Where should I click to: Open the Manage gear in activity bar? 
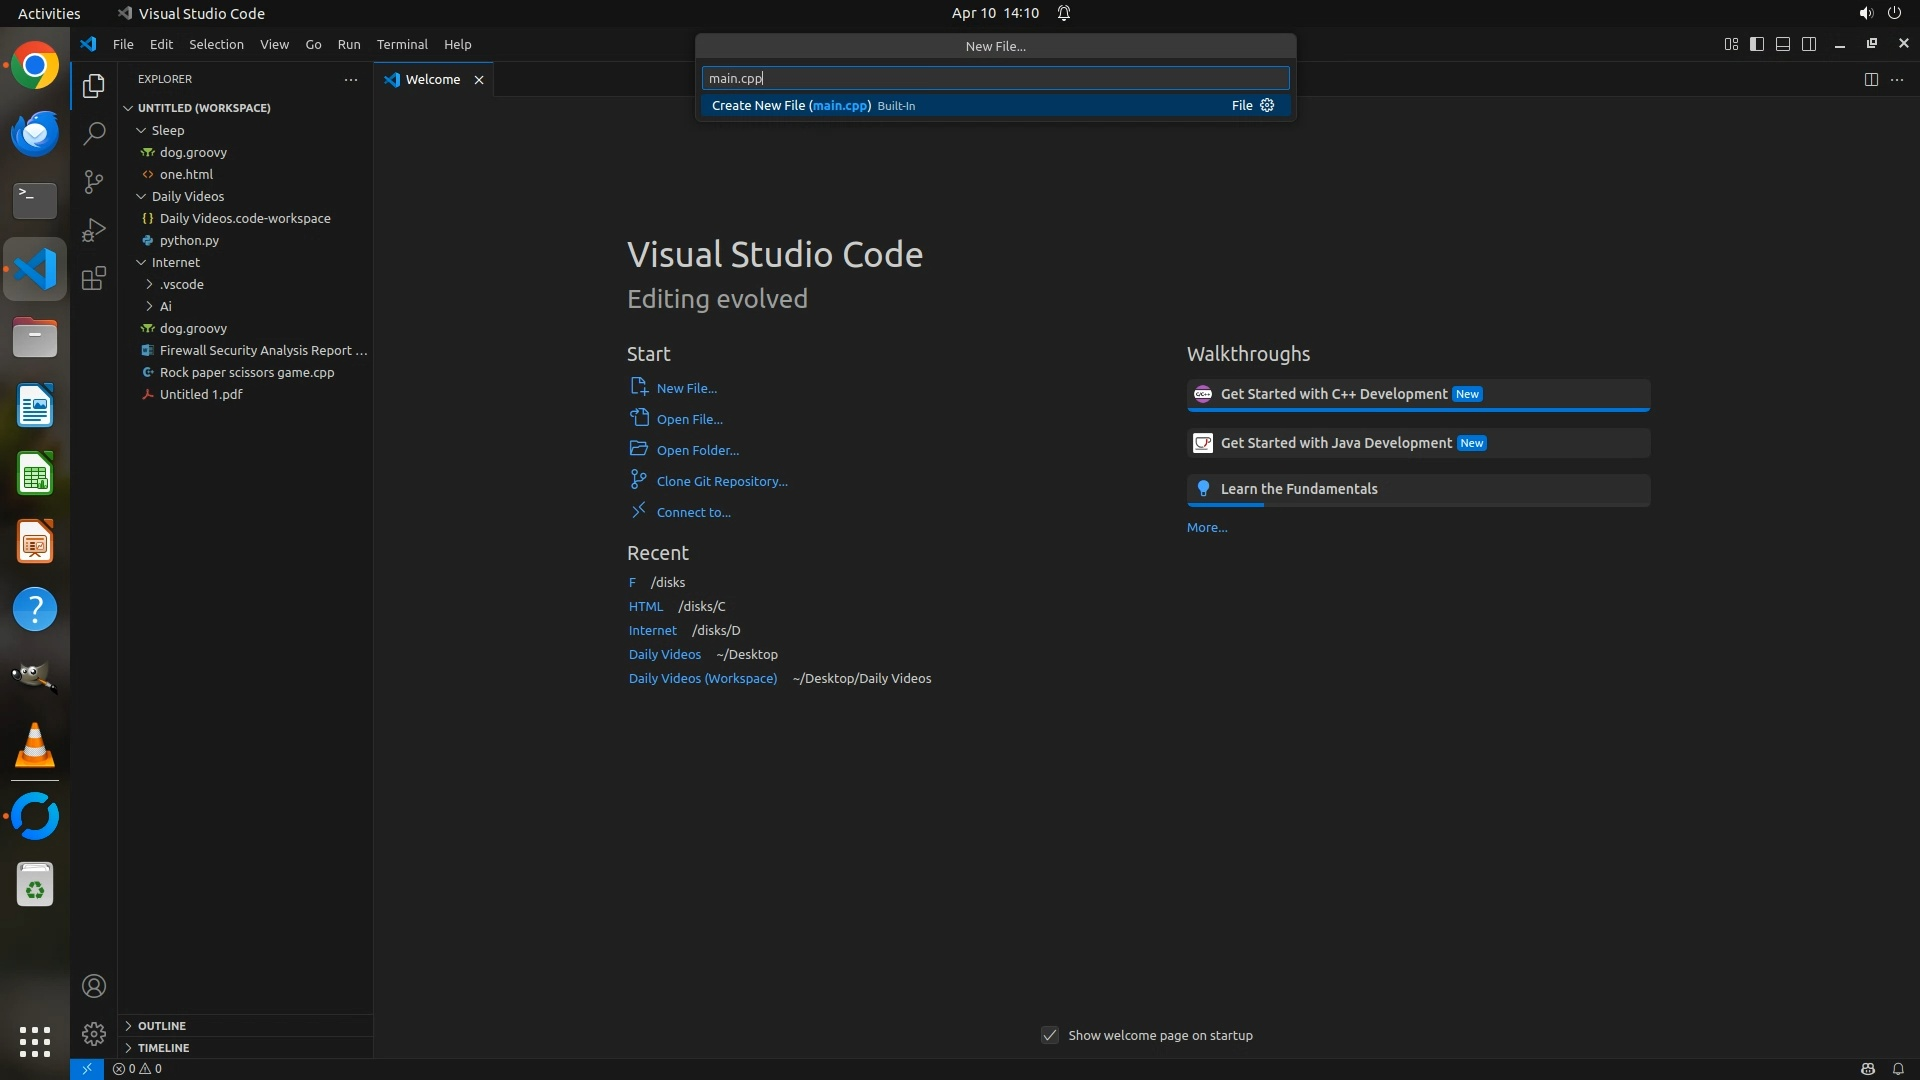(94, 1033)
